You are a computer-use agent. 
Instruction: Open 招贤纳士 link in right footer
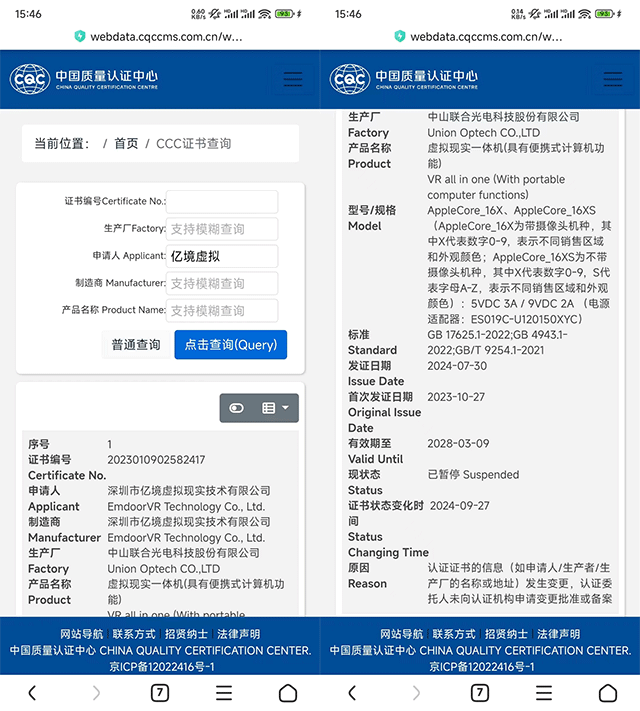pos(506,634)
